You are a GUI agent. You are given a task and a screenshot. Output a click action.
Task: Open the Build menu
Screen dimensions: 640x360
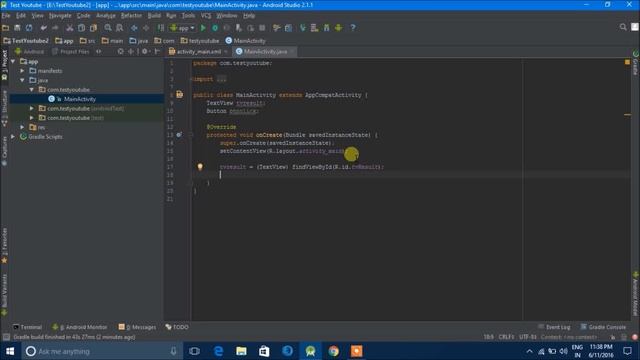[x=154, y=16]
